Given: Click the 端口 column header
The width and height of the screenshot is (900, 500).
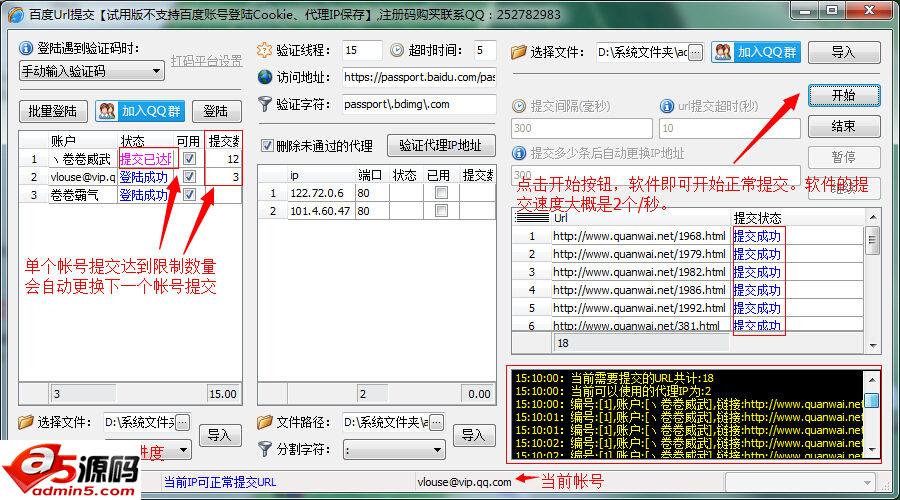Looking at the screenshot, I should (371, 175).
